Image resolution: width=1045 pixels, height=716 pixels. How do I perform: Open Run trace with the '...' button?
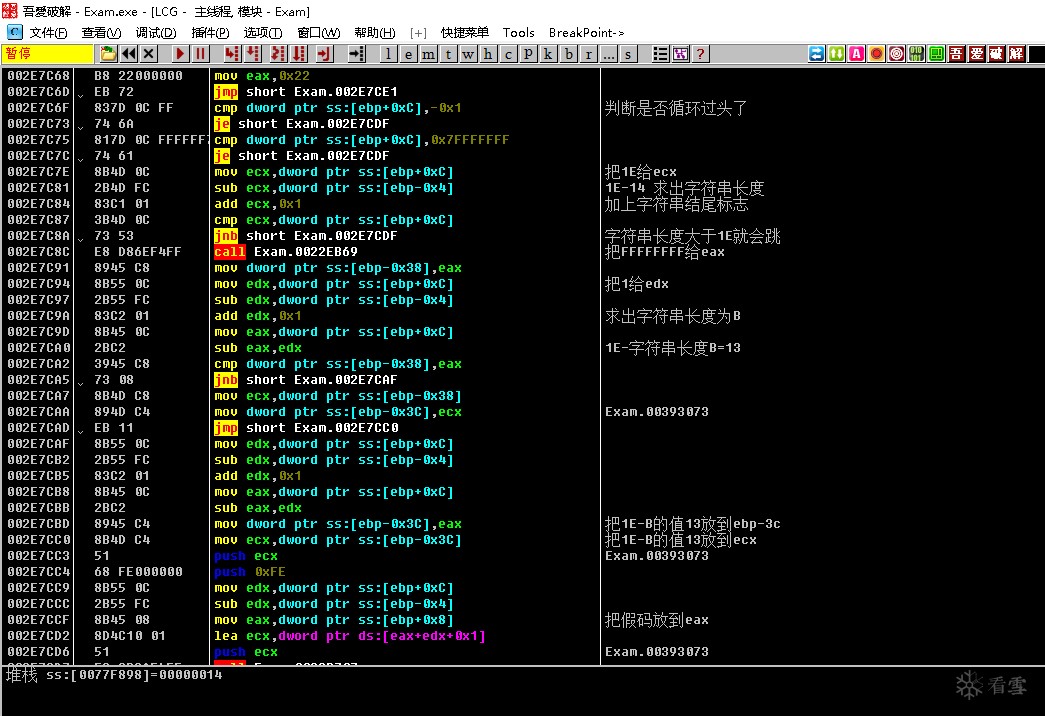tap(608, 54)
